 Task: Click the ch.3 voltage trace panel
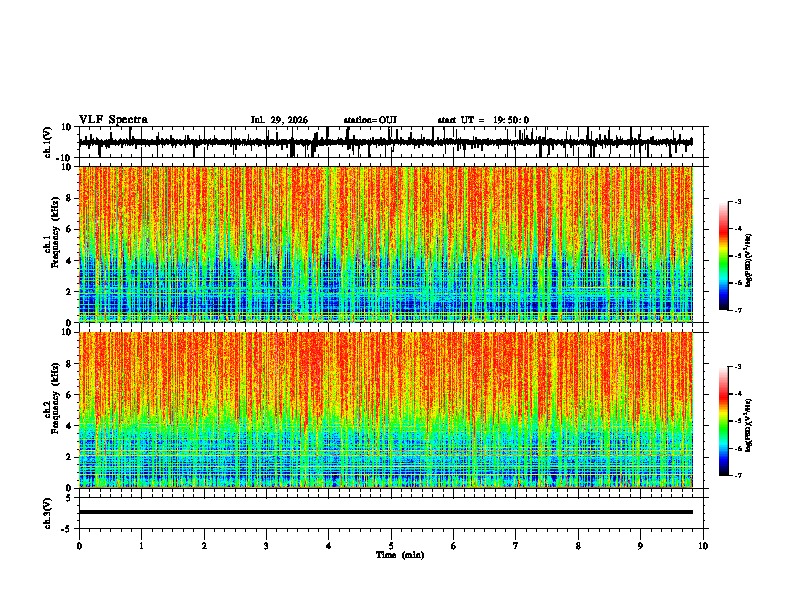coord(391,513)
